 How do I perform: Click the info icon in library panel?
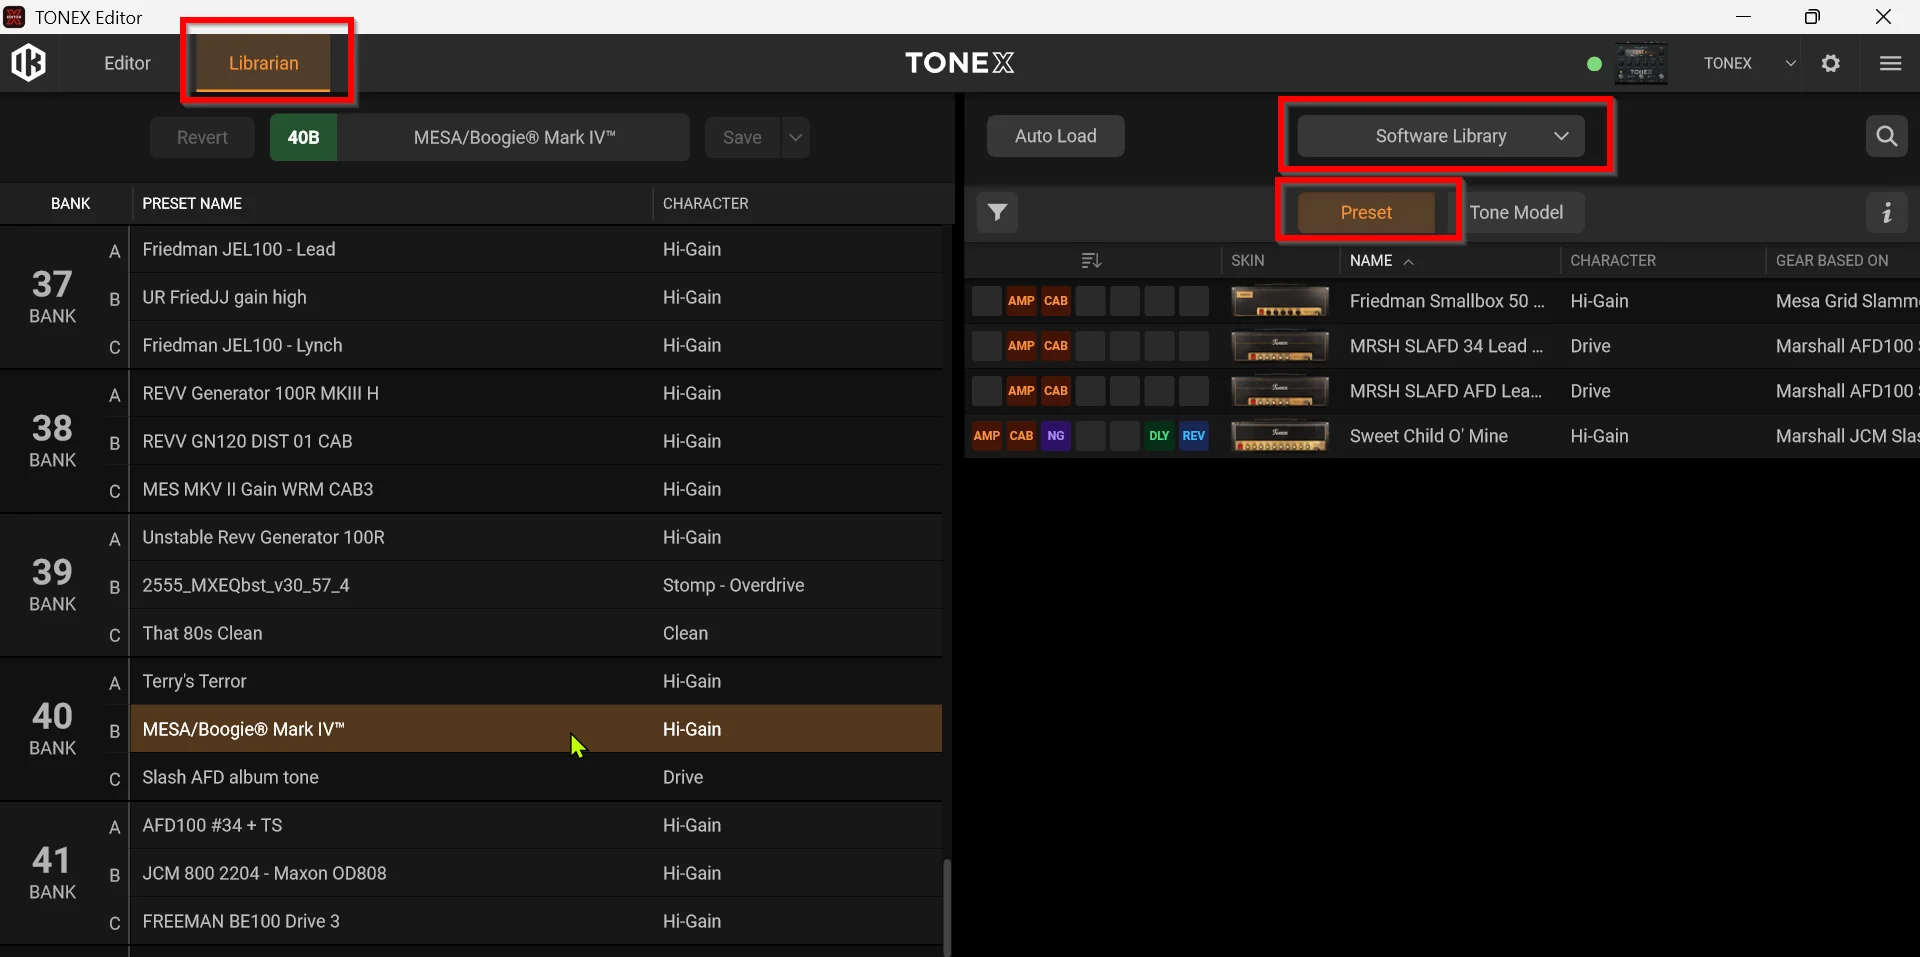click(x=1887, y=212)
